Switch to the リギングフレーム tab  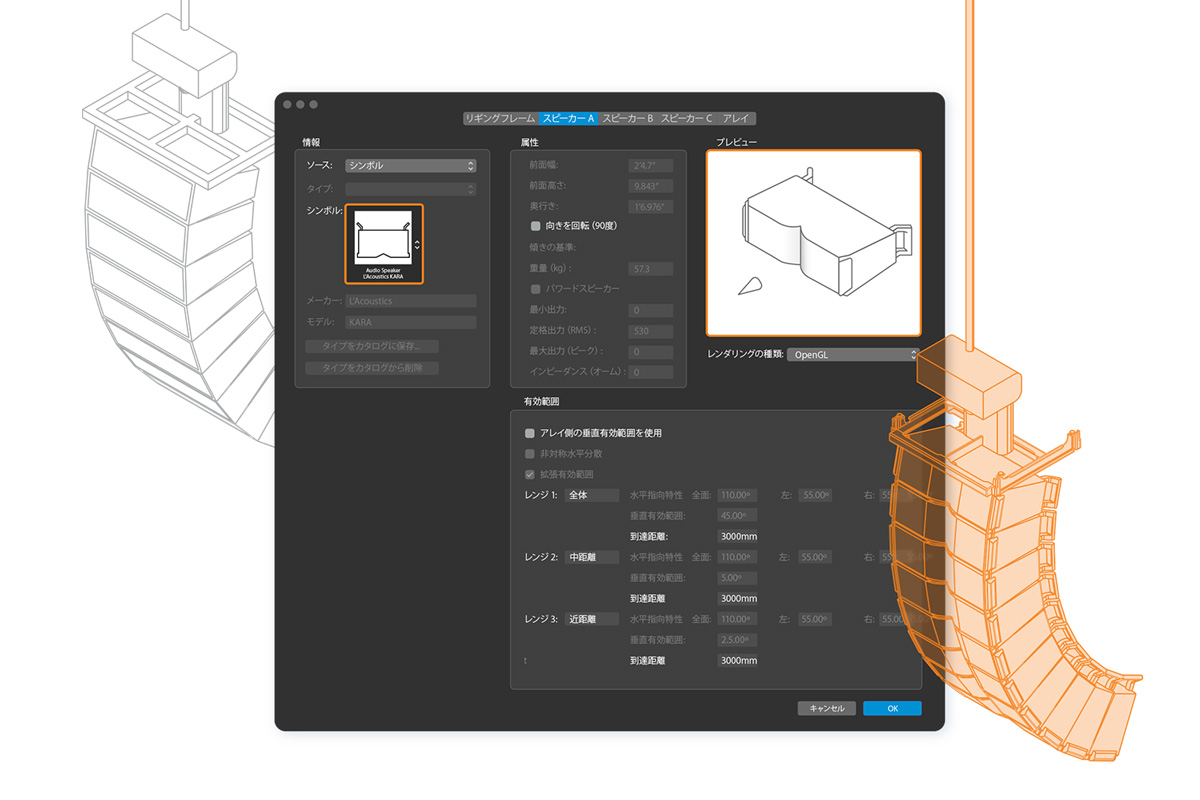coord(500,118)
